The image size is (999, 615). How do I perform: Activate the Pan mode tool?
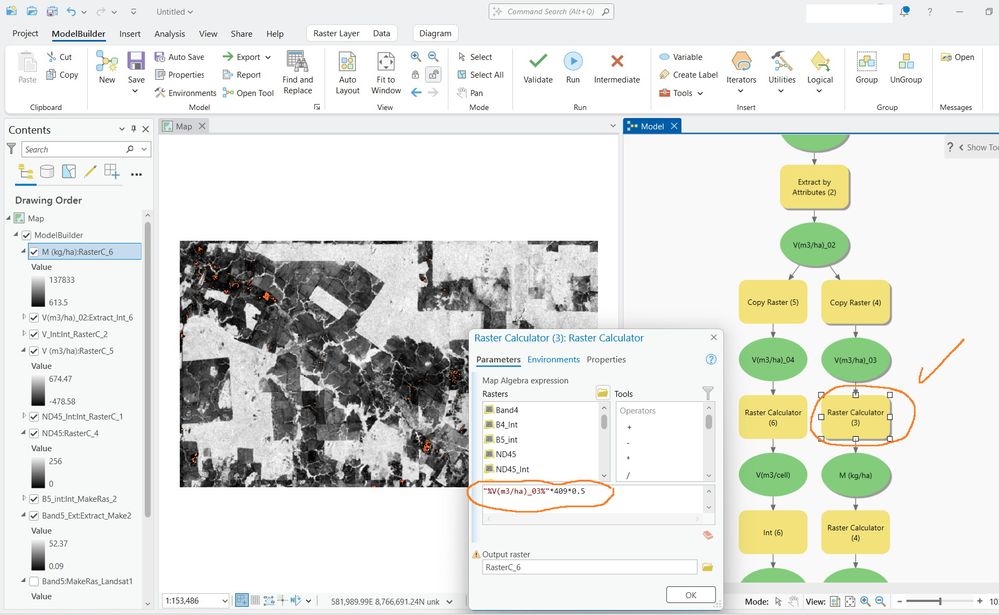click(470, 93)
